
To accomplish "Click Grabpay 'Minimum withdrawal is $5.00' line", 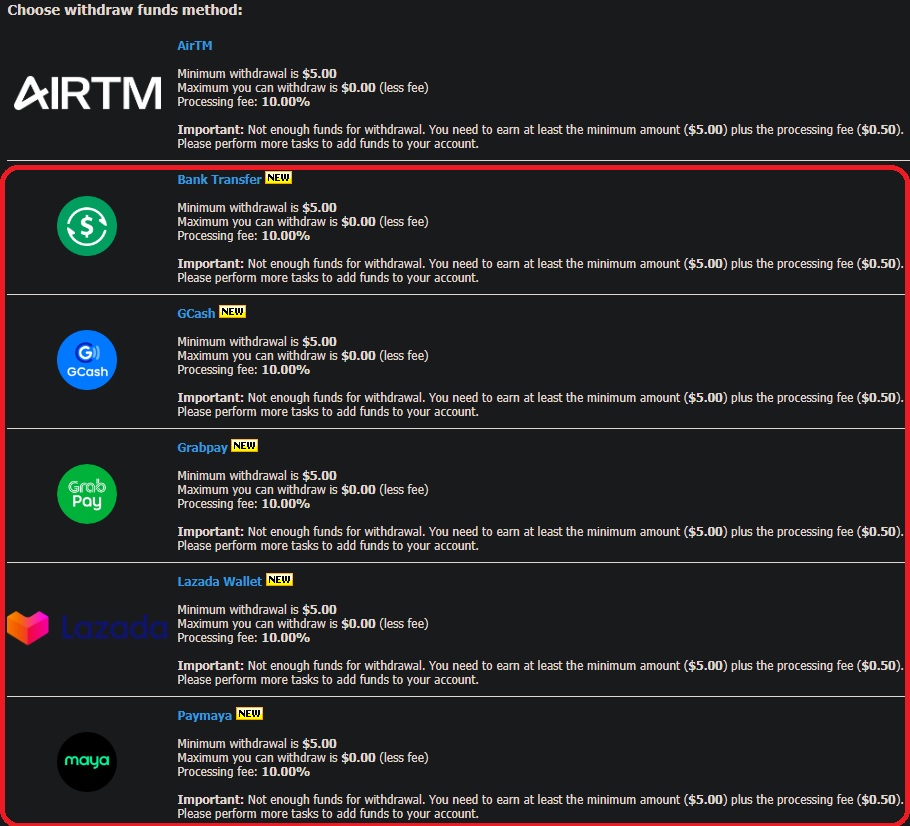I will (257, 476).
